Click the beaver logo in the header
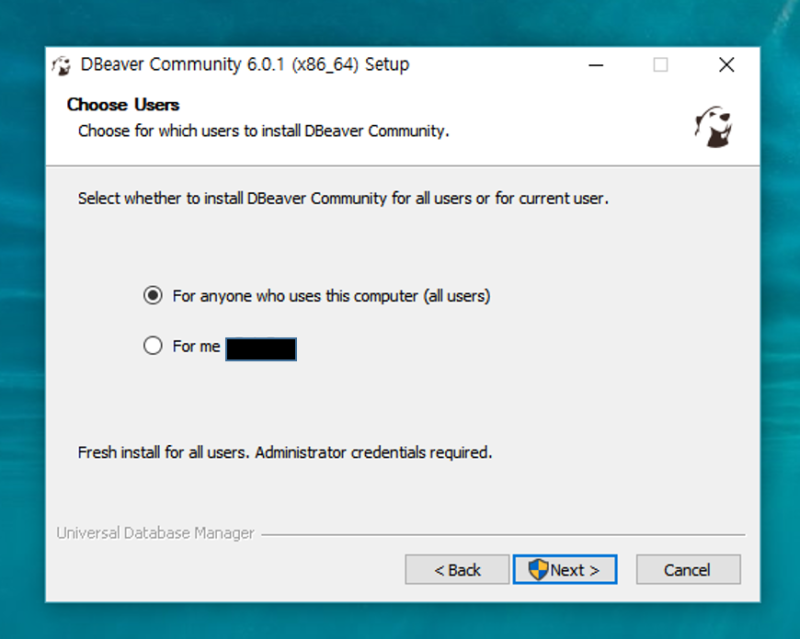The width and height of the screenshot is (800, 639). click(713, 127)
